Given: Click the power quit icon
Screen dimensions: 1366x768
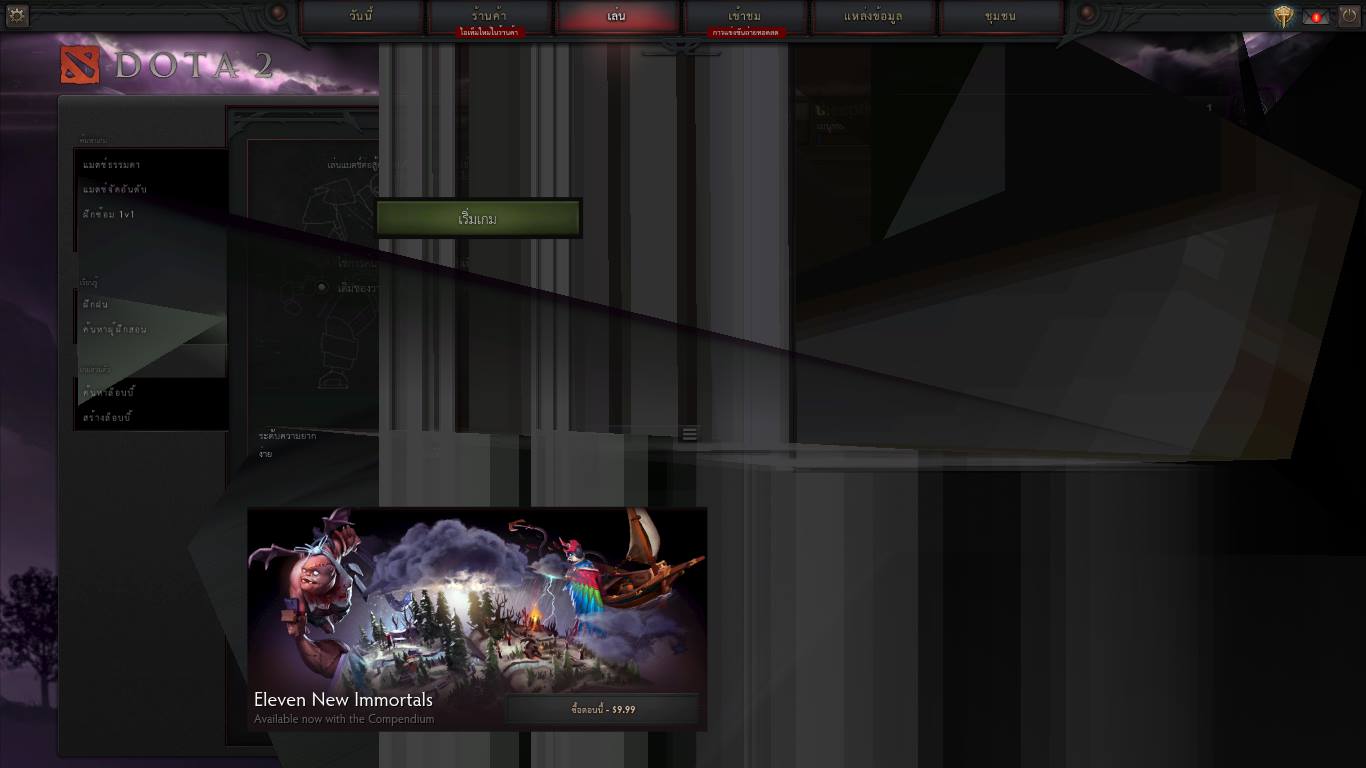Looking at the screenshot, I should pos(1349,16).
